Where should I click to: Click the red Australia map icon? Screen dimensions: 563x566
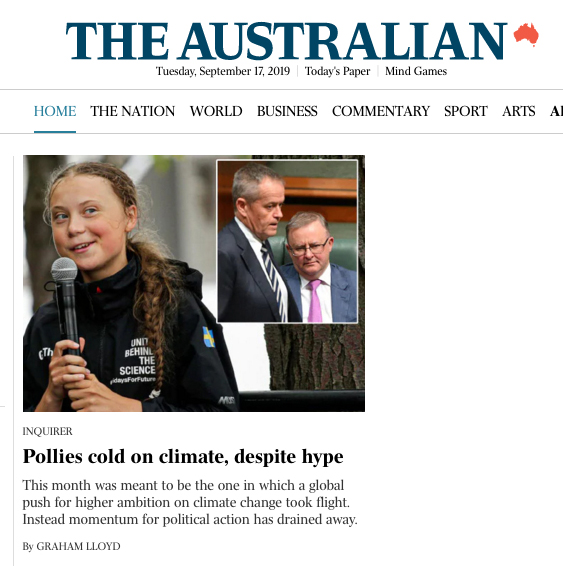pos(526,35)
